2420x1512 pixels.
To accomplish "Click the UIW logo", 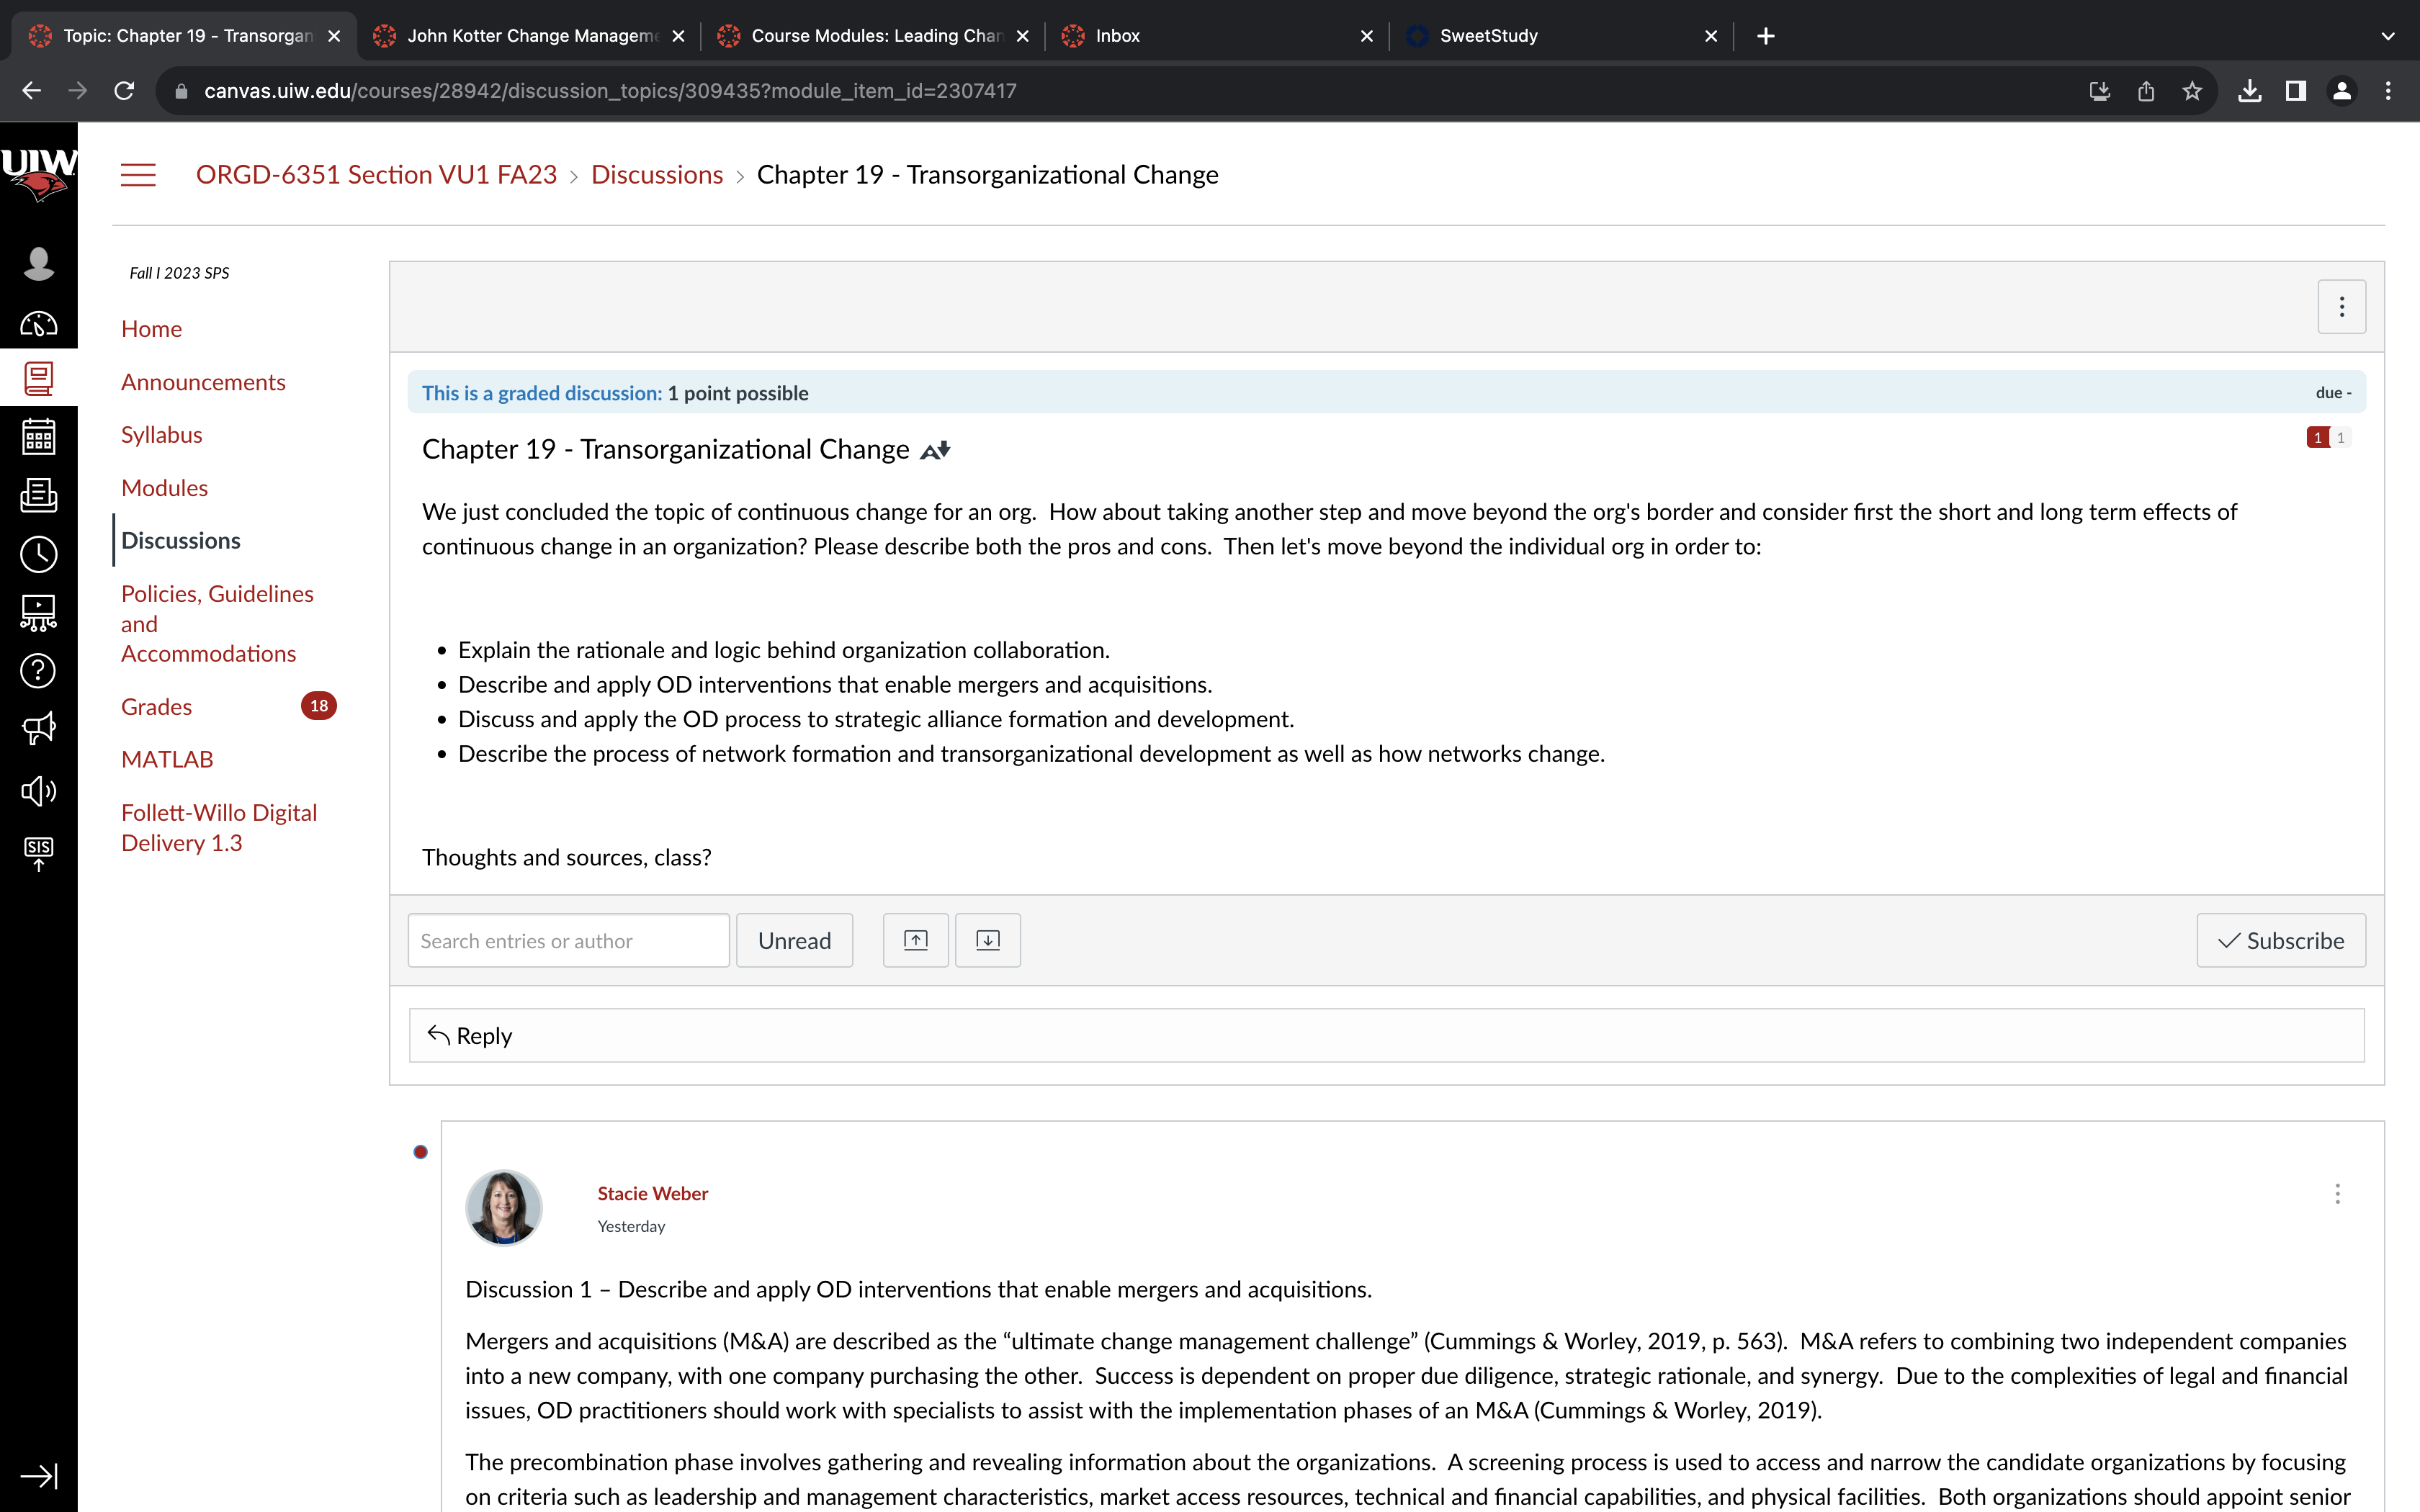I will pos(38,174).
